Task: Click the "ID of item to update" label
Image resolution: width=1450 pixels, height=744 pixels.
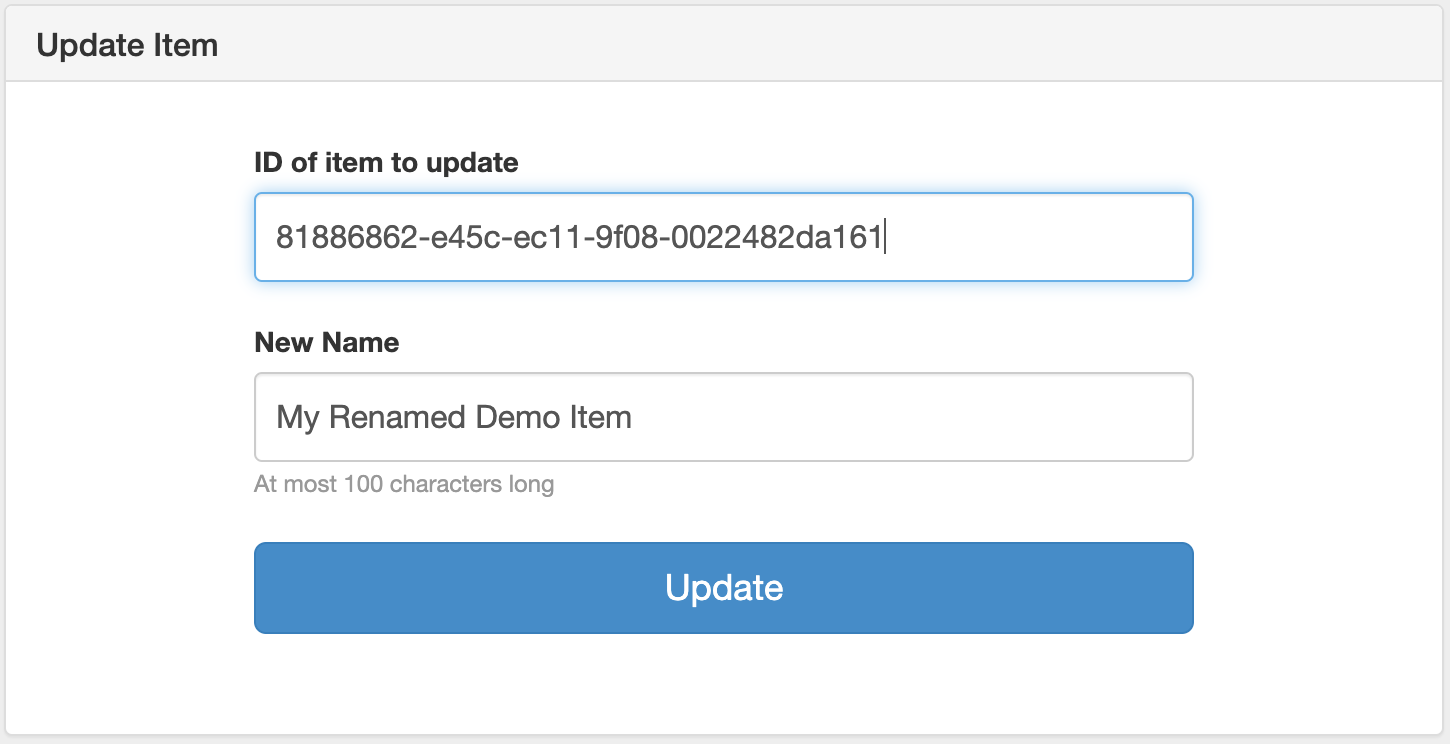Action: point(386,162)
